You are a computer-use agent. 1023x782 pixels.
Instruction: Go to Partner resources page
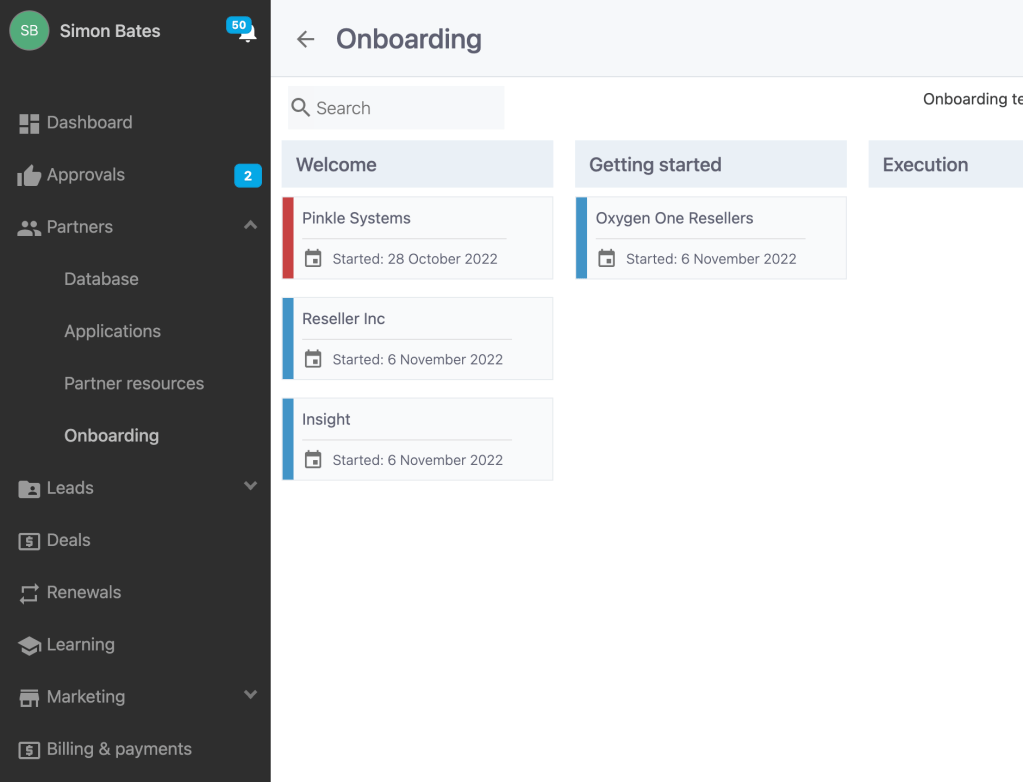pyautogui.click(x=134, y=383)
